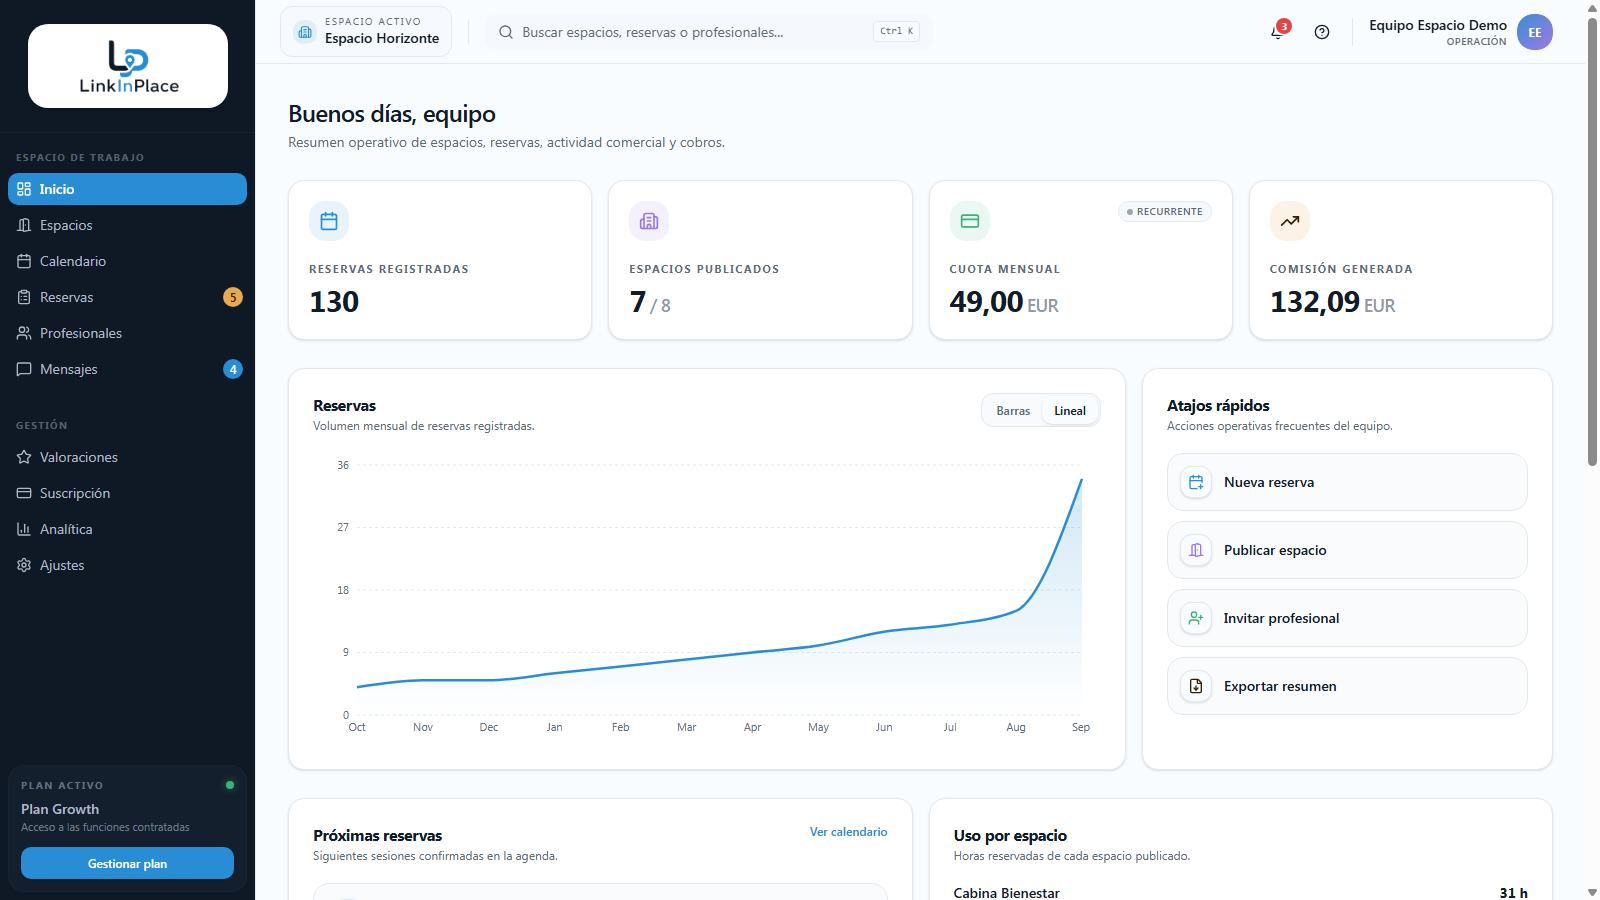Click the trending arrow icon in Comisión Generada card
Image resolution: width=1600 pixels, height=900 pixels.
click(x=1290, y=221)
